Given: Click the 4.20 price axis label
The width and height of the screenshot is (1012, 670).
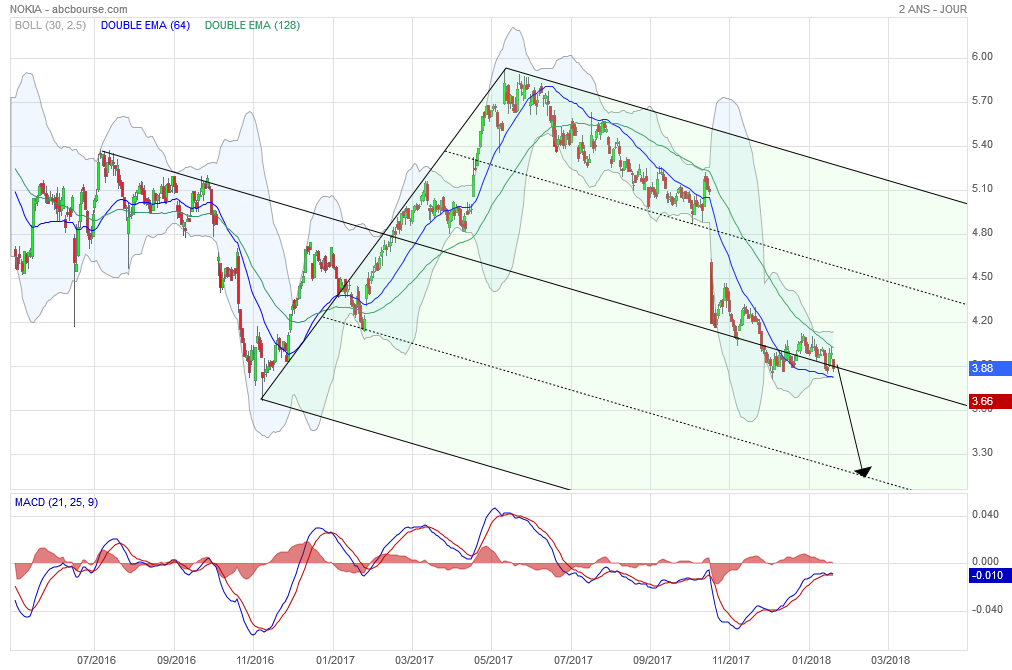Looking at the screenshot, I should (x=982, y=320).
